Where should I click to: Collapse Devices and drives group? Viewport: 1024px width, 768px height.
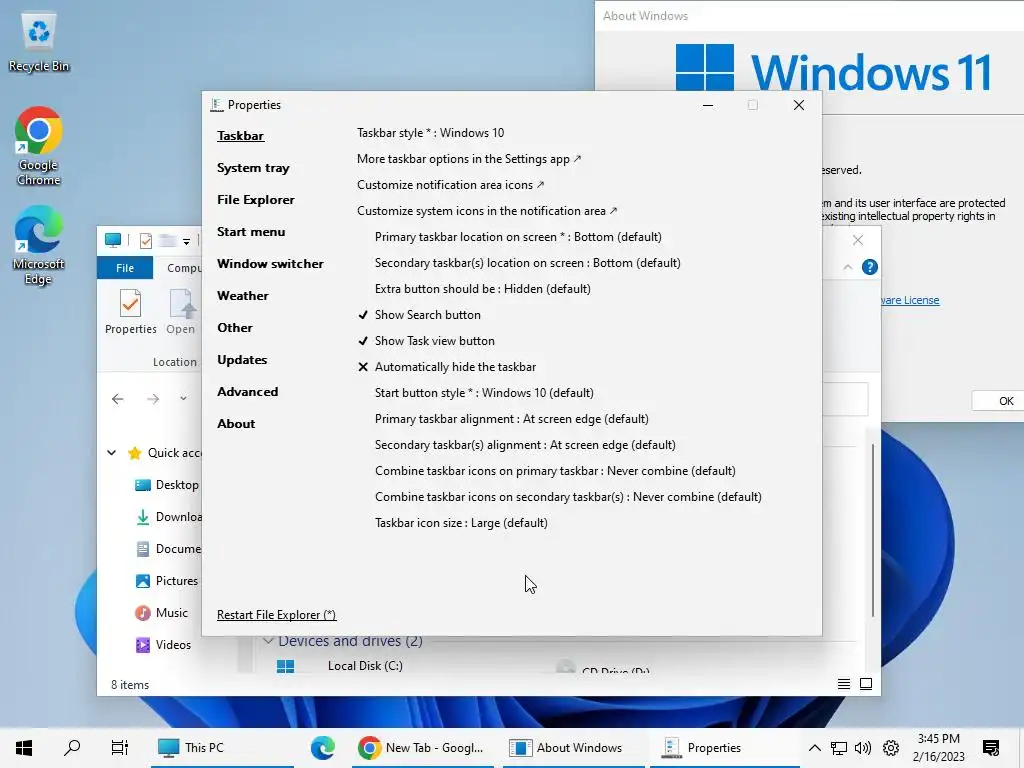pyautogui.click(x=268, y=641)
